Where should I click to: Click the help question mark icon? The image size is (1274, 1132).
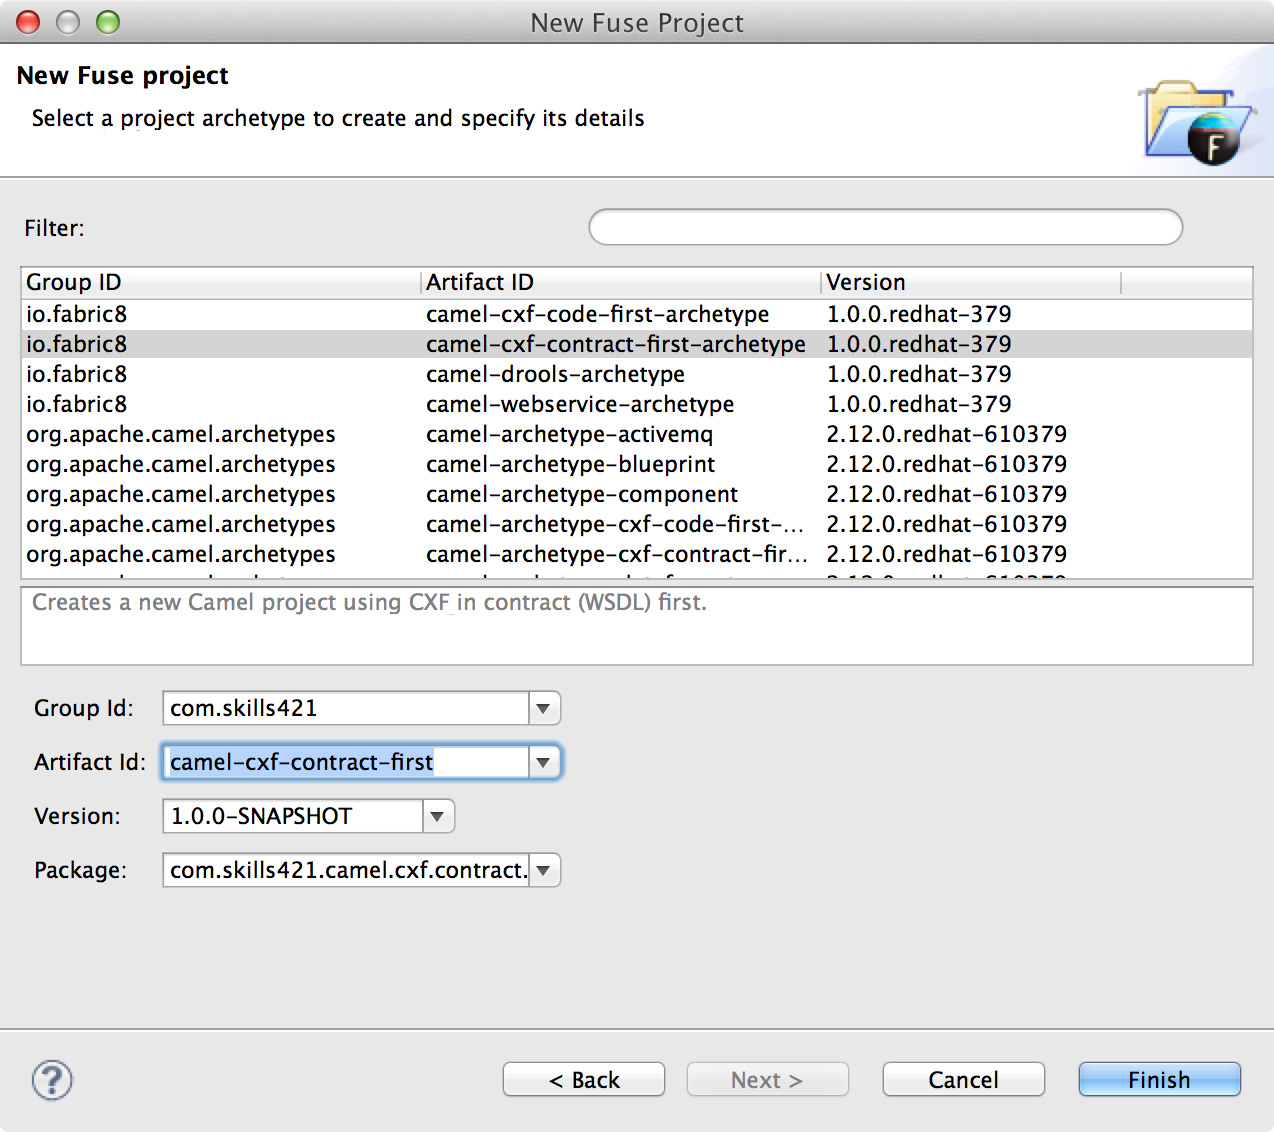pyautogui.click(x=52, y=1080)
